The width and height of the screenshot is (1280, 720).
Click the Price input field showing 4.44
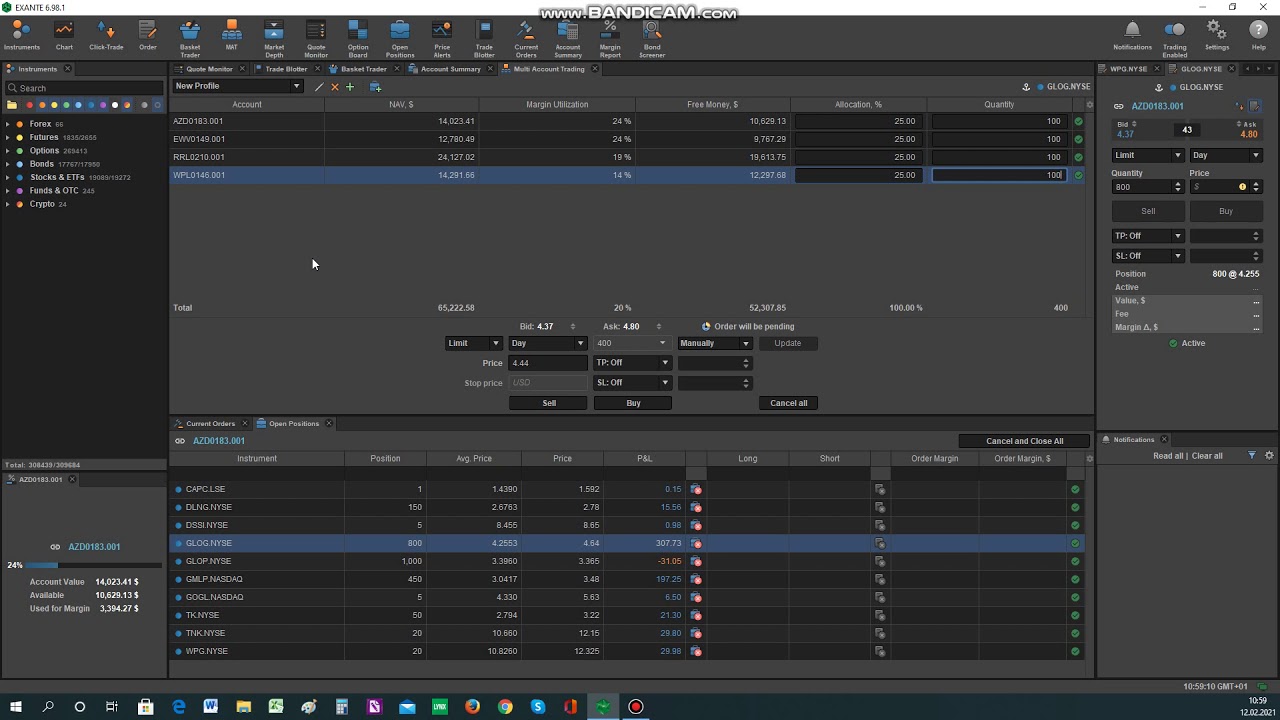pyautogui.click(x=549, y=363)
